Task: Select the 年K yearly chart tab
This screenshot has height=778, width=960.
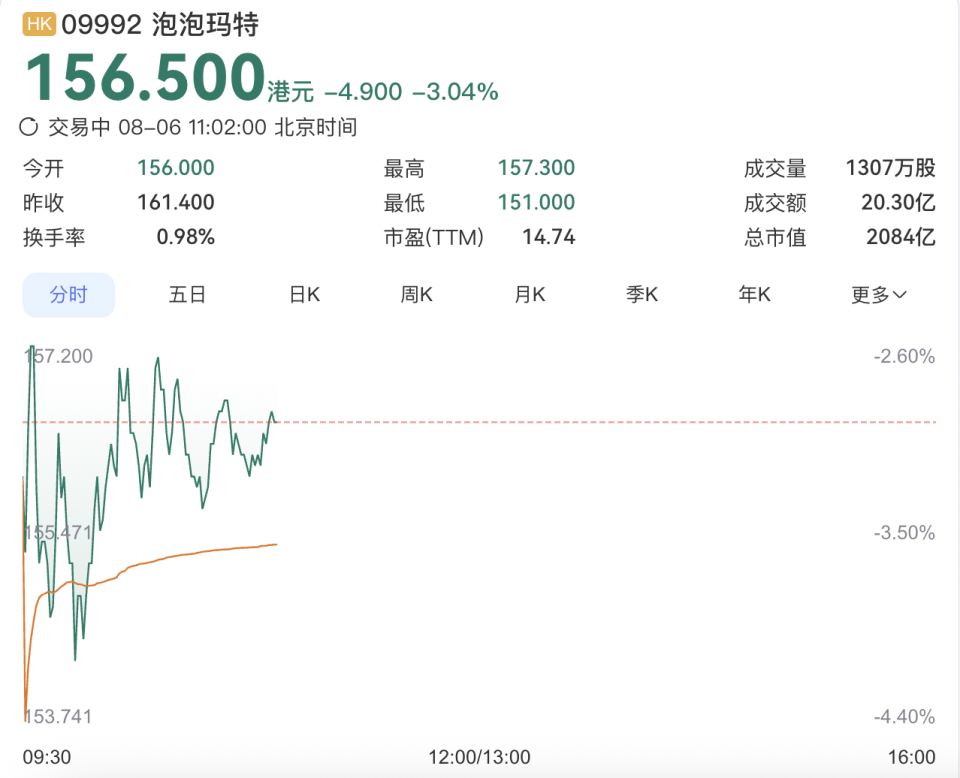Action: (x=754, y=295)
